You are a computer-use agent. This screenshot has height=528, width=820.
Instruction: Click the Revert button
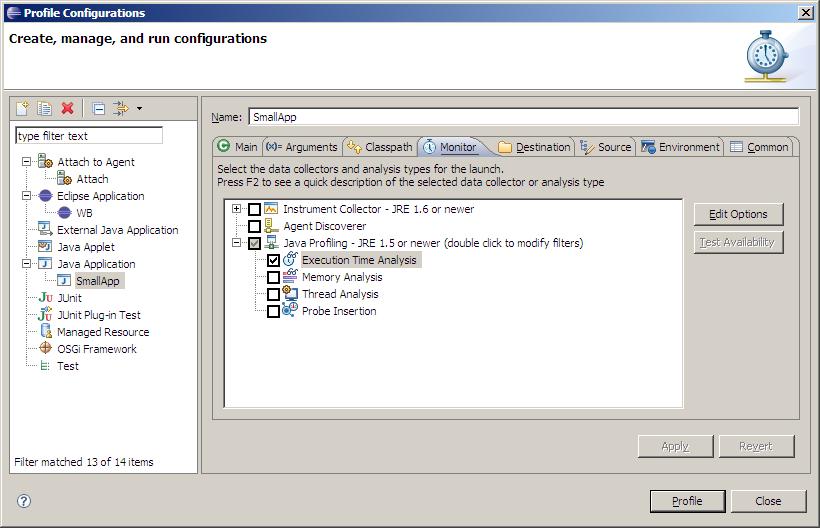[x=756, y=446]
